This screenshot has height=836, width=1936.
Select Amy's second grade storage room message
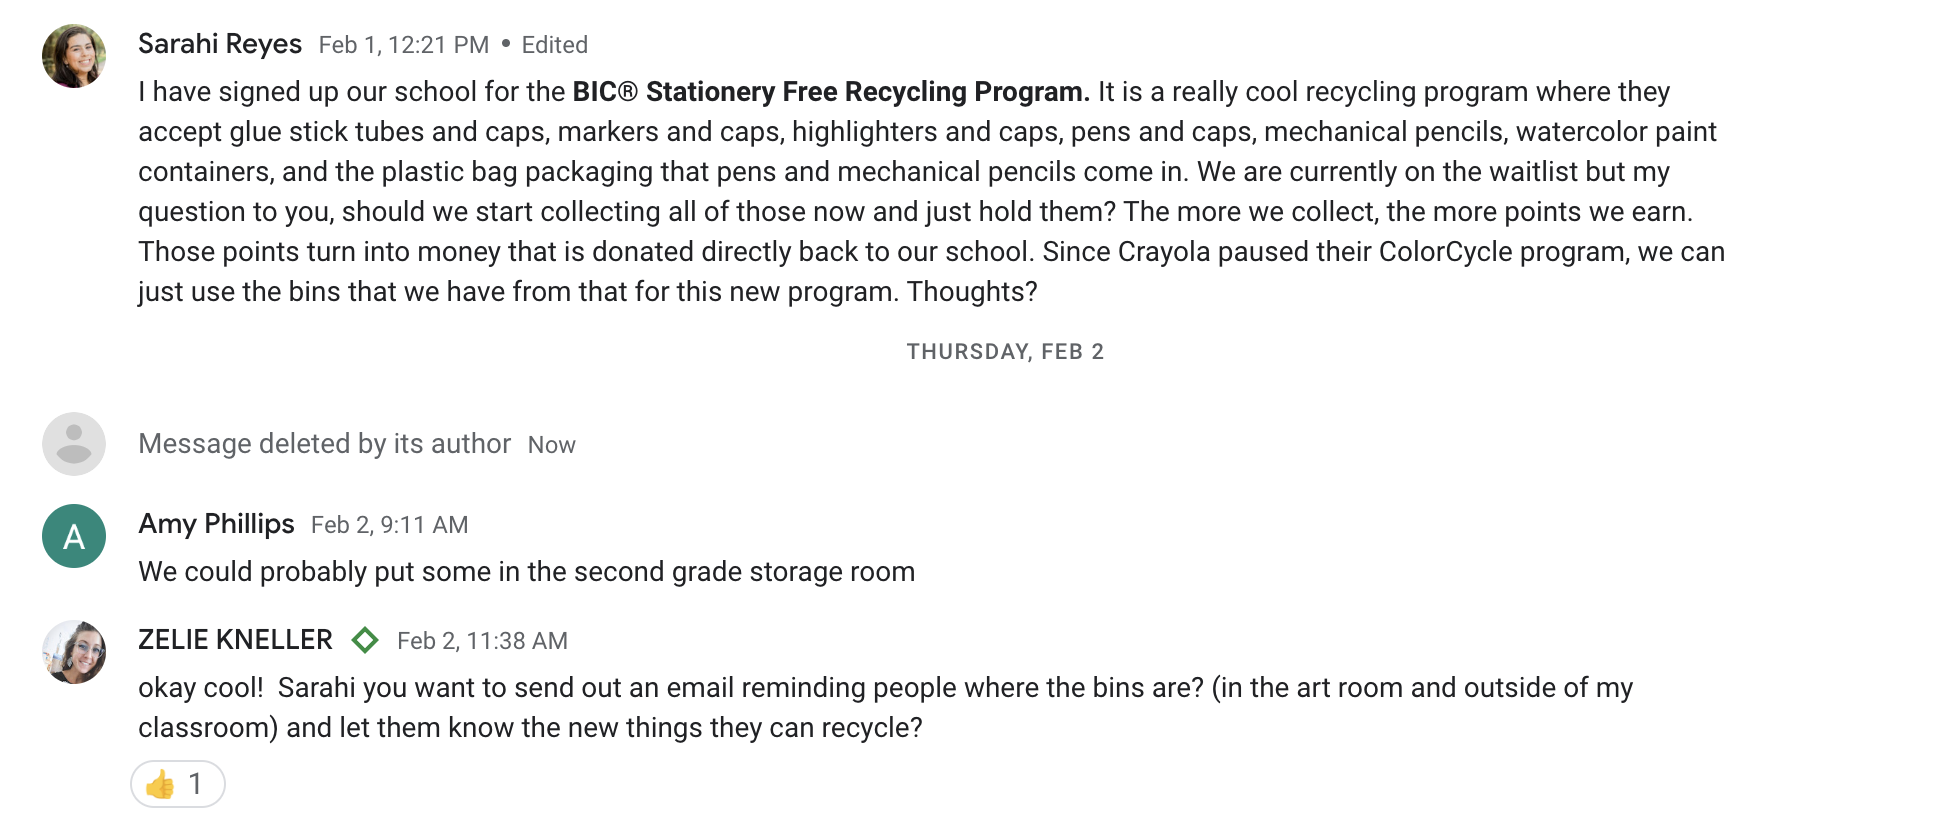click(526, 572)
